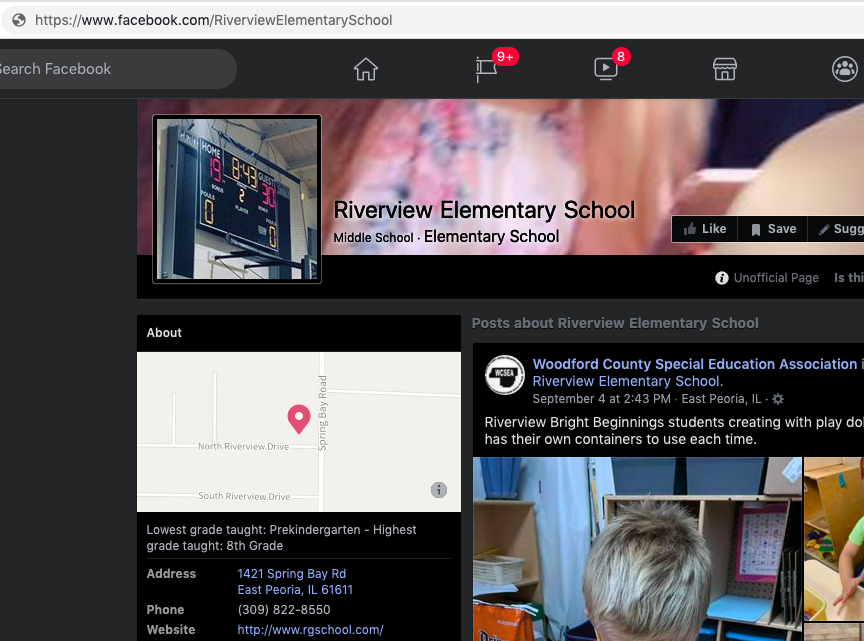Click the 'Lowest grade taught' description text
The height and width of the screenshot is (641, 864).
281,537
